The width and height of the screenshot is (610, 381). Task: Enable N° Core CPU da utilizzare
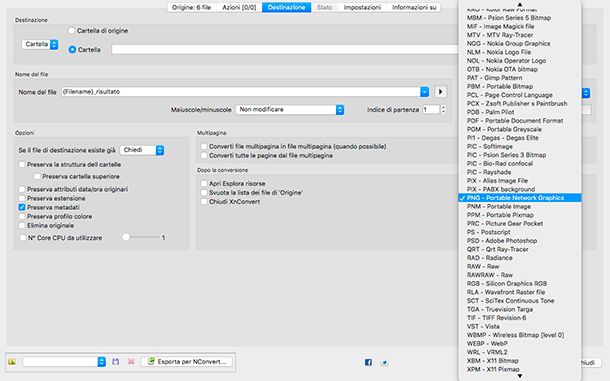(23, 237)
